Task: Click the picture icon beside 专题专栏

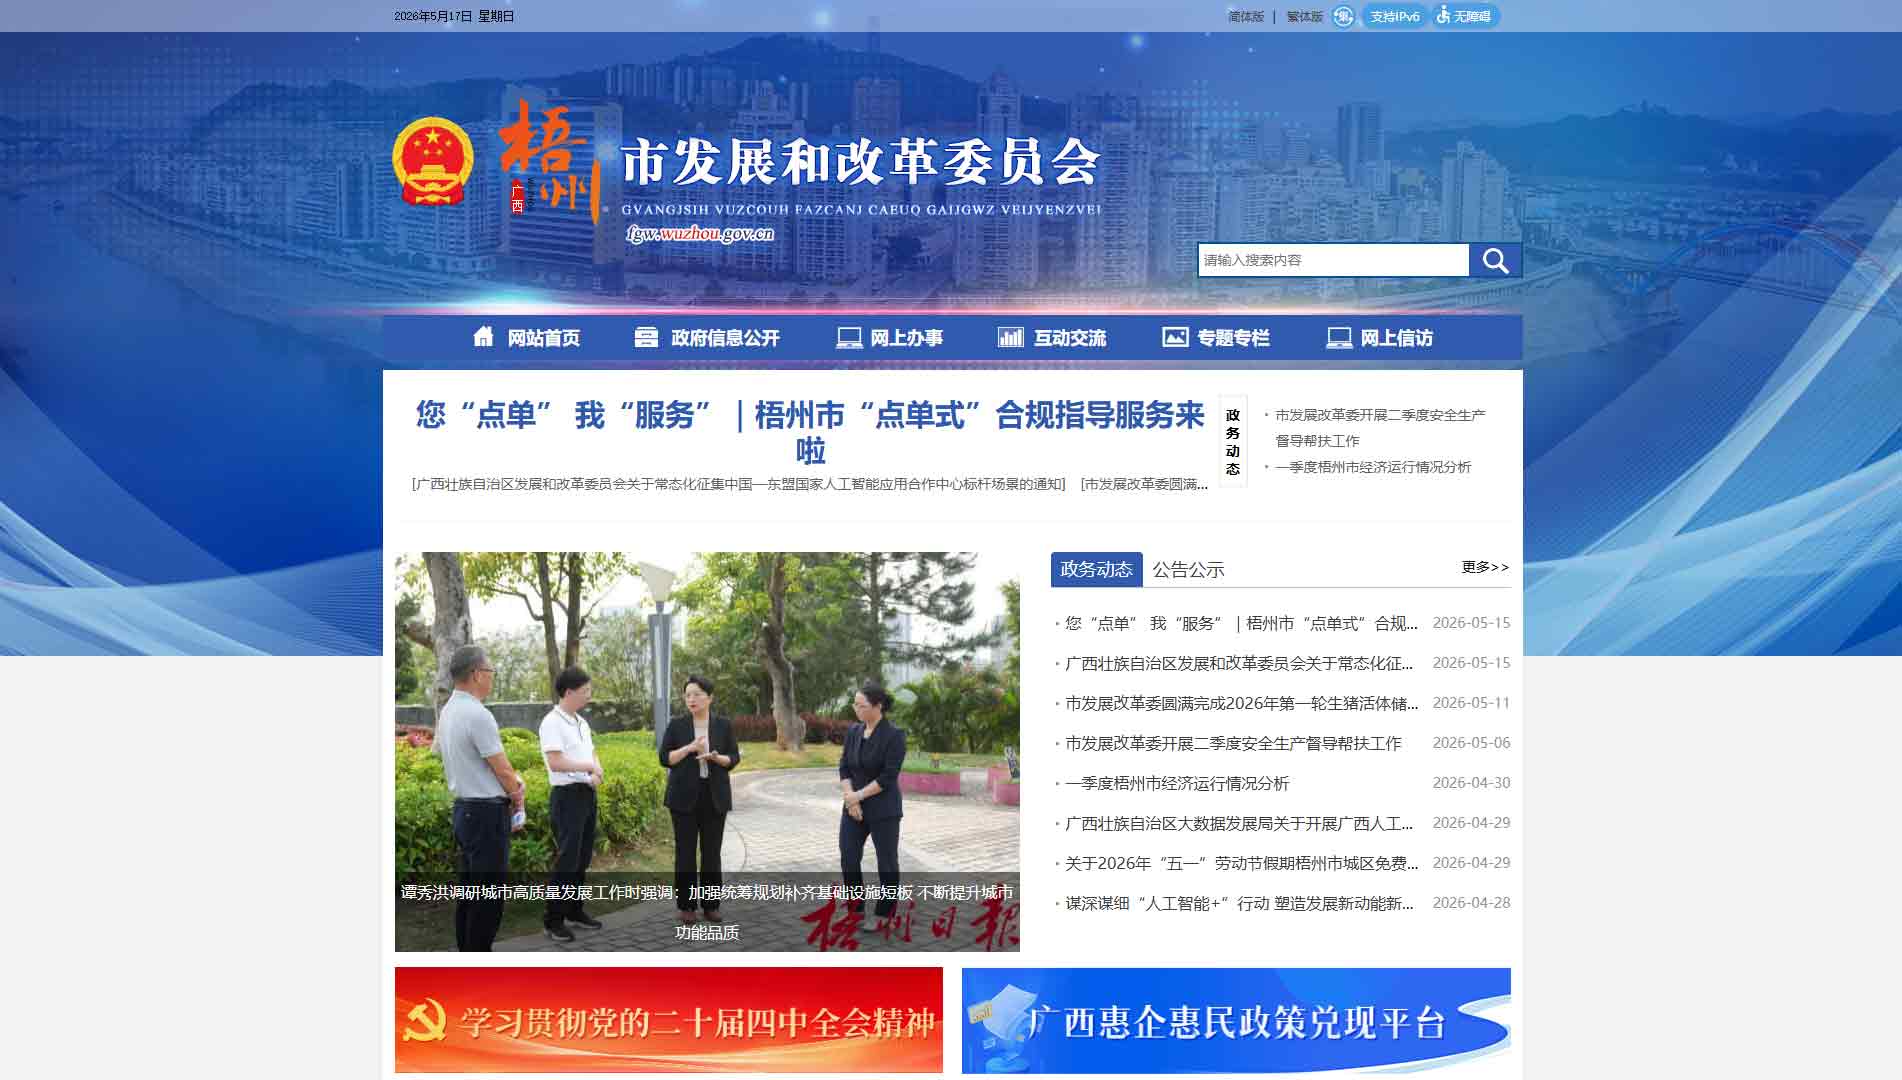Action: tap(1175, 337)
